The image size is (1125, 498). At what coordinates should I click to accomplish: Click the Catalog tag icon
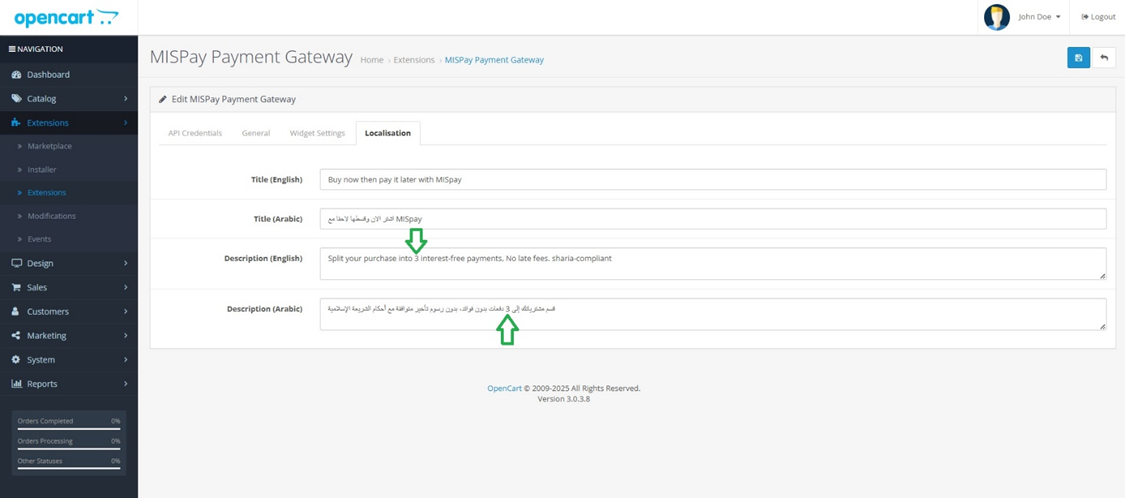[17, 98]
